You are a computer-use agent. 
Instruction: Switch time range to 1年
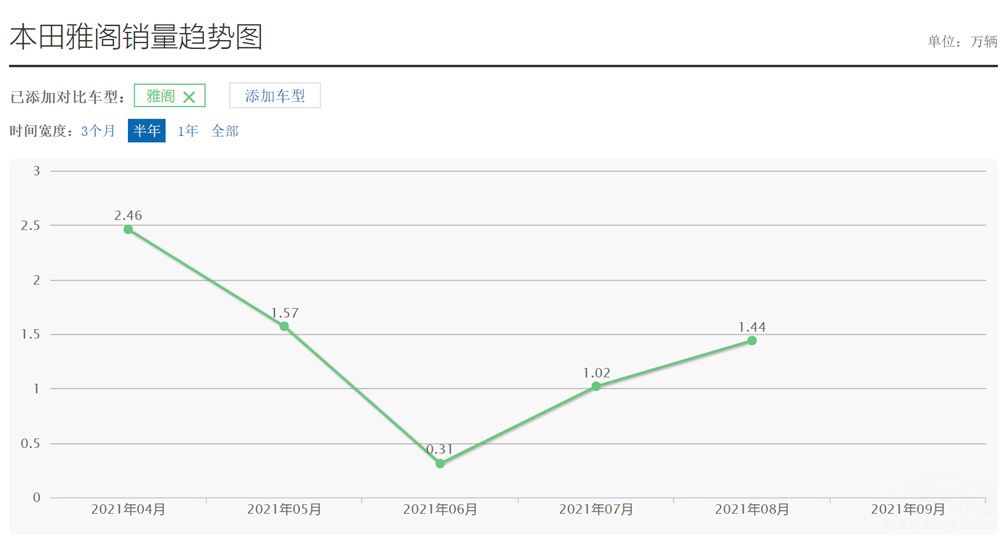coord(188,131)
